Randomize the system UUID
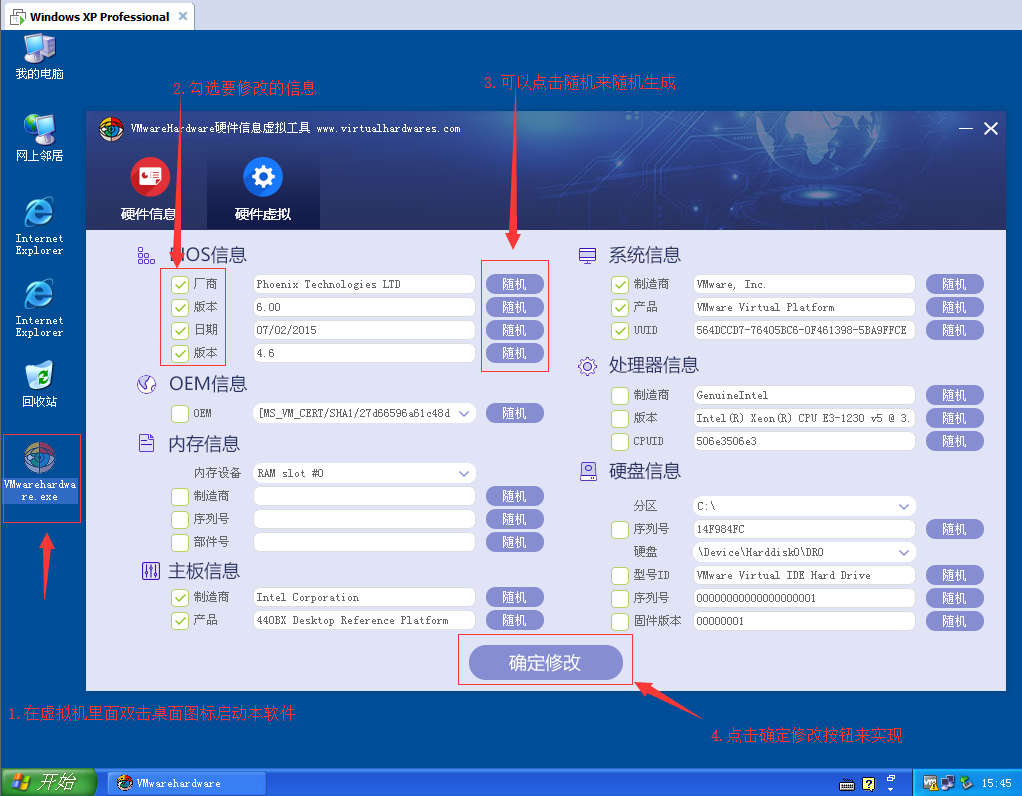The image size is (1022, 796). [954, 331]
